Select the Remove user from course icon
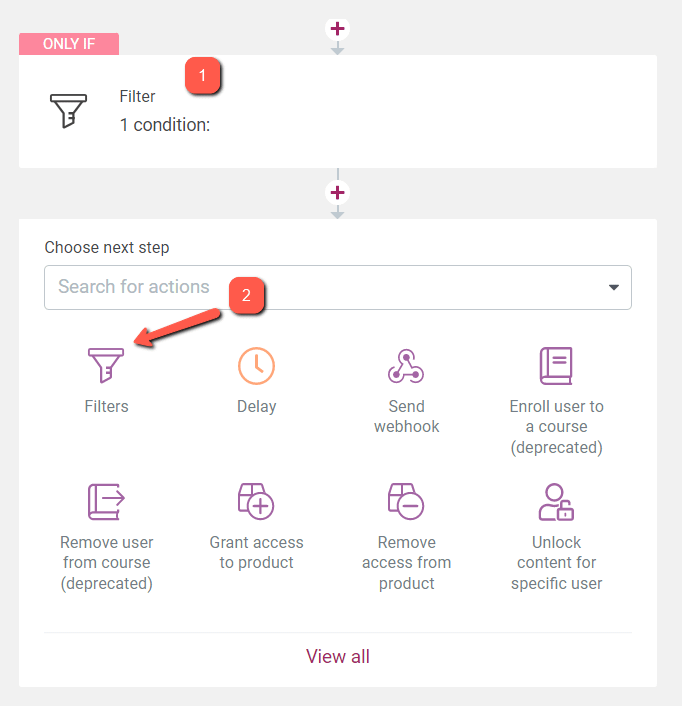 click(x=106, y=502)
